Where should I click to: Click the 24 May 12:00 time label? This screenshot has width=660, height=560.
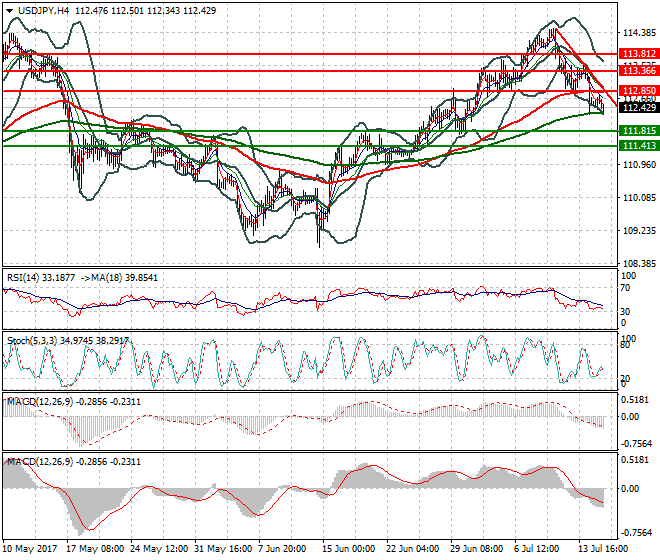pos(159,549)
